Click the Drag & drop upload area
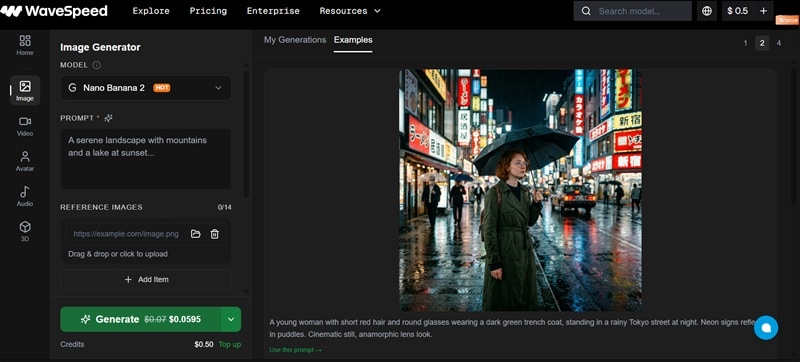The height and width of the screenshot is (362, 800). [x=118, y=254]
